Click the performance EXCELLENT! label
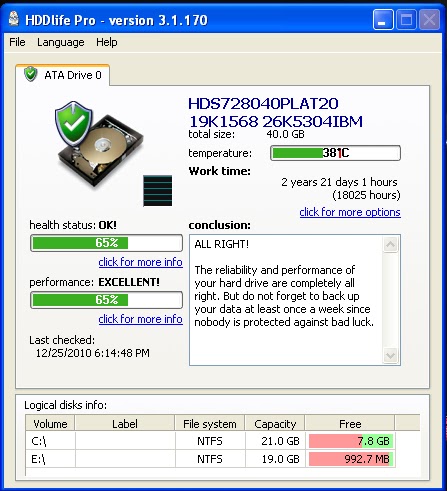Viewport: 447px width, 491px height. pyautogui.click(x=129, y=282)
